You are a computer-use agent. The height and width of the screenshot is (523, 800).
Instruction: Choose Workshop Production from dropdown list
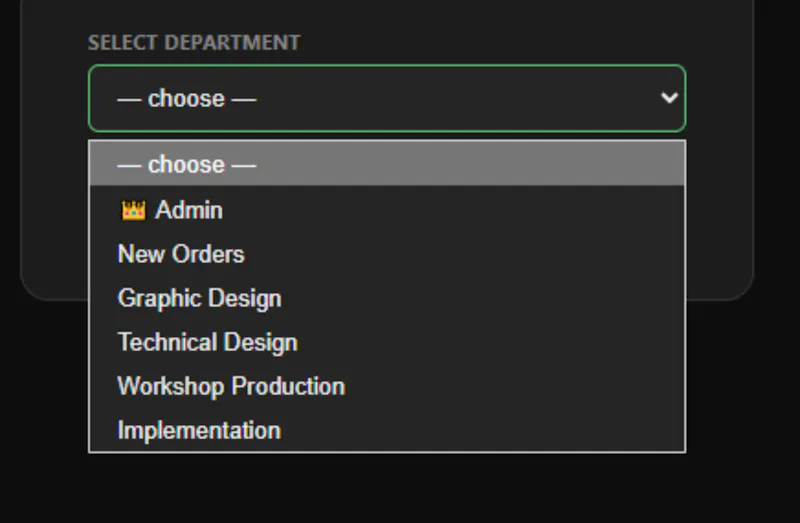tap(387, 386)
